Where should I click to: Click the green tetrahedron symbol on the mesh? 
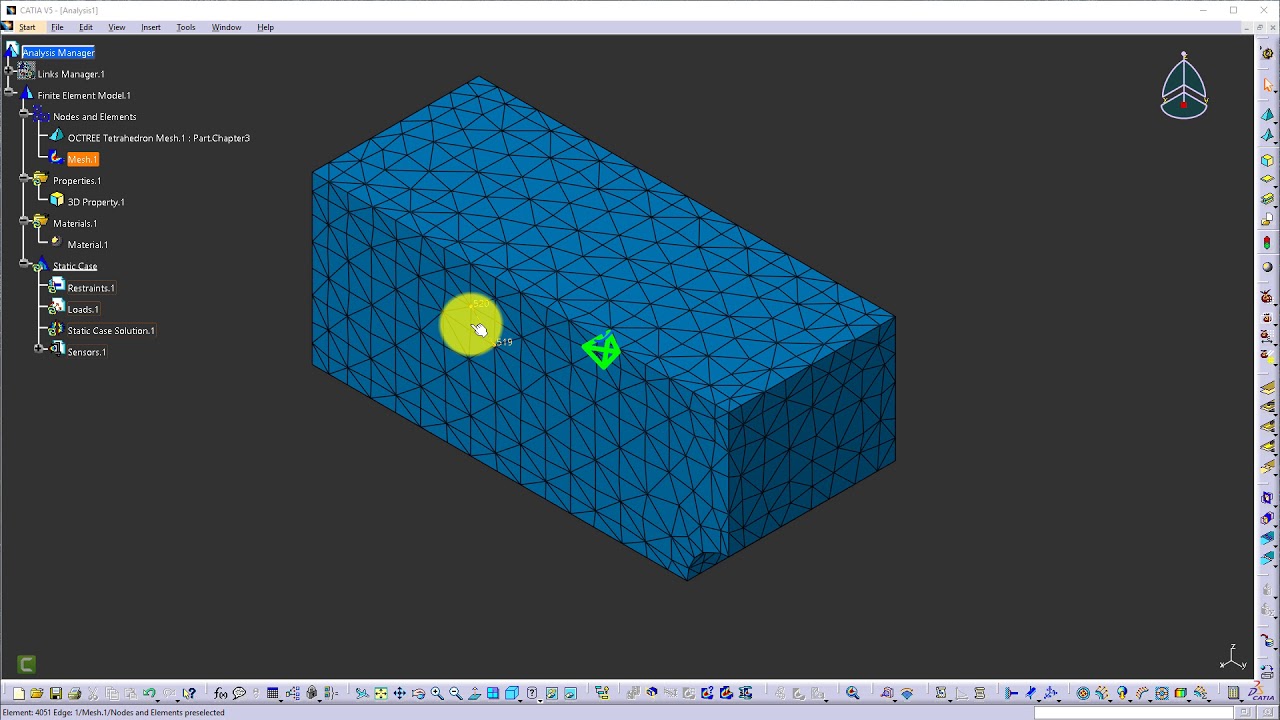point(602,350)
